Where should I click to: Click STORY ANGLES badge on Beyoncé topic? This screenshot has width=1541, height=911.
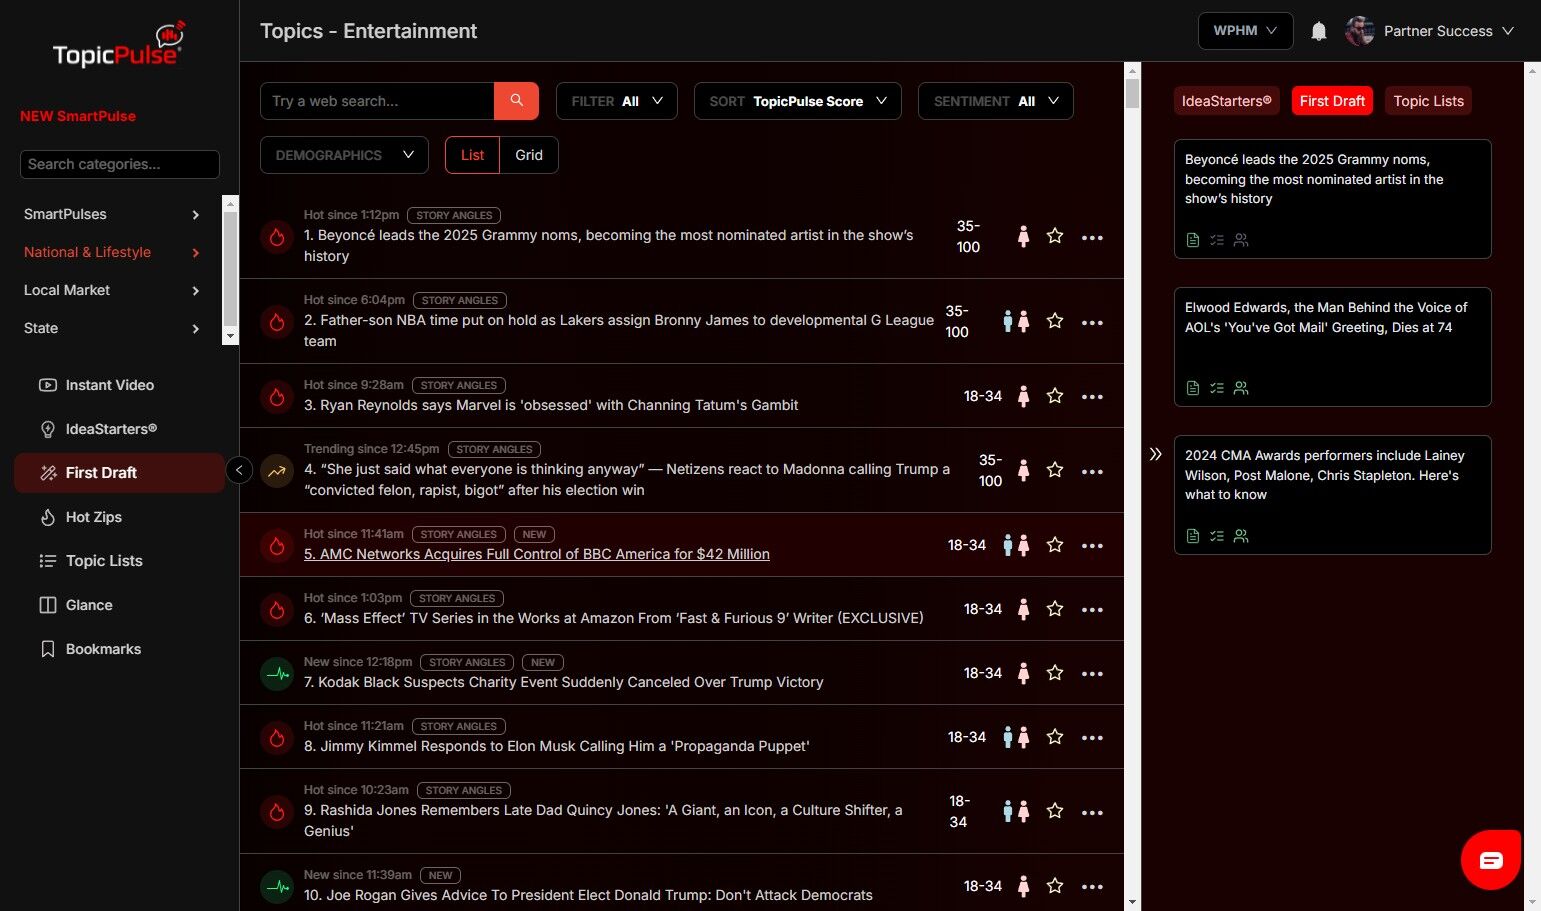pyautogui.click(x=454, y=215)
